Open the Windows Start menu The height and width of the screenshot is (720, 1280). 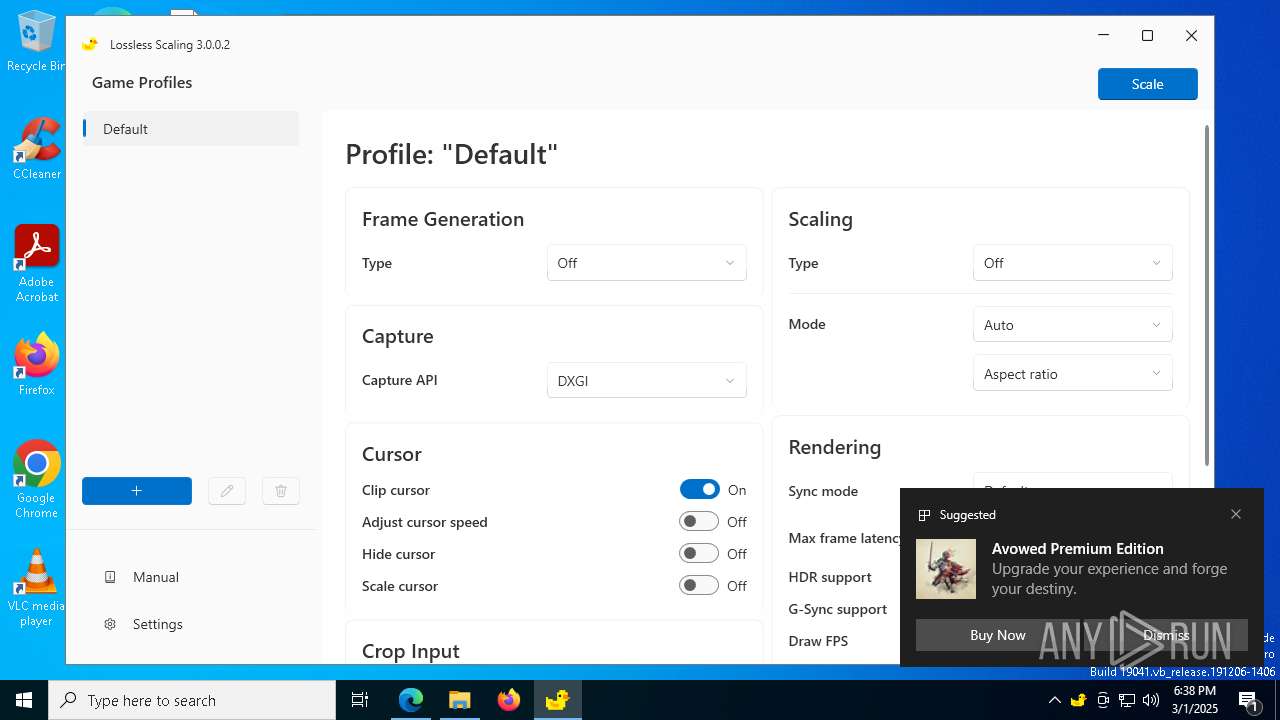[24, 700]
